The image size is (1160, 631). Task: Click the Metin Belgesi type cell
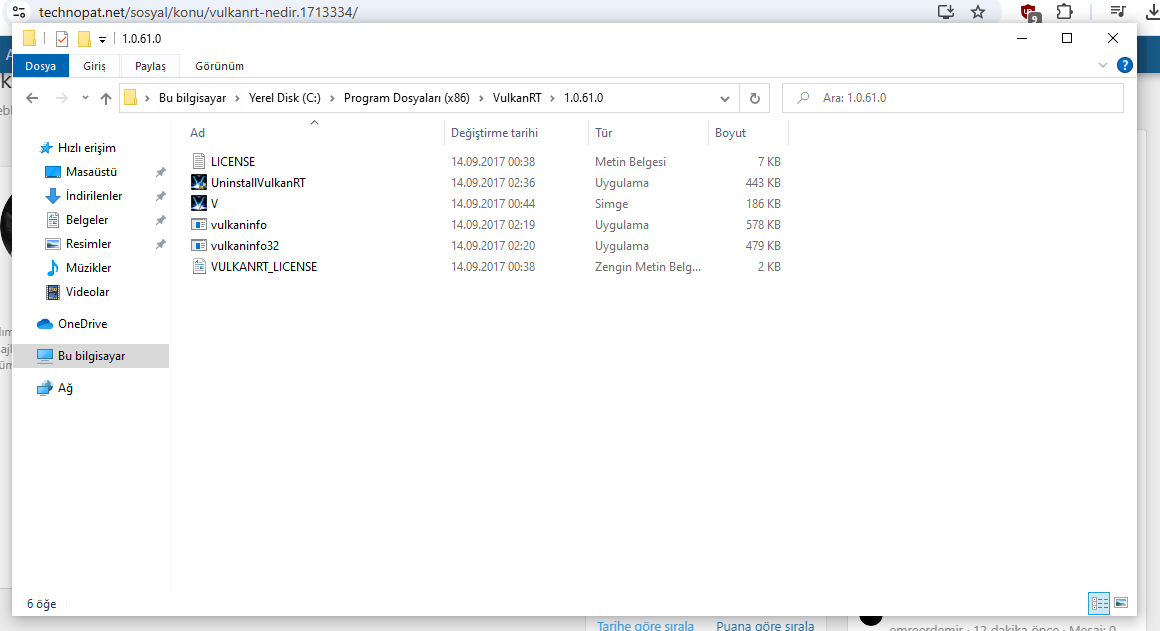point(630,161)
